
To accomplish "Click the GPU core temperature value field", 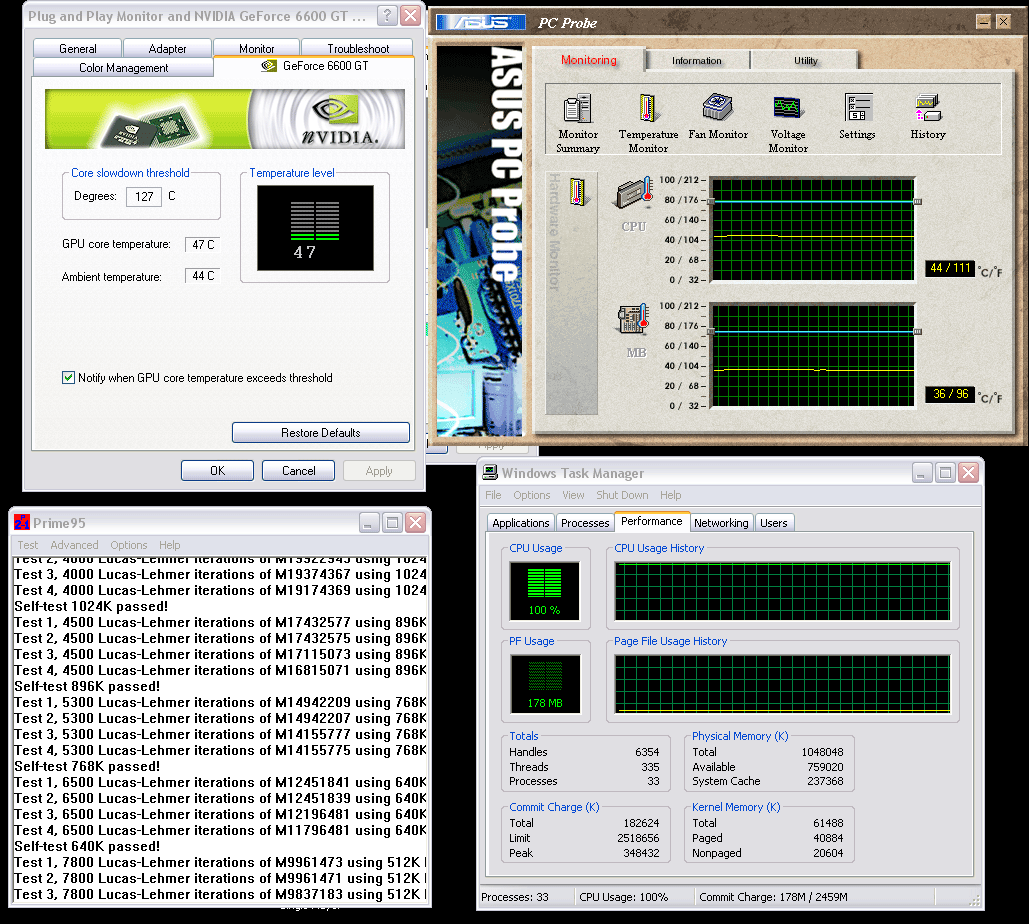I will pyautogui.click(x=202, y=245).
